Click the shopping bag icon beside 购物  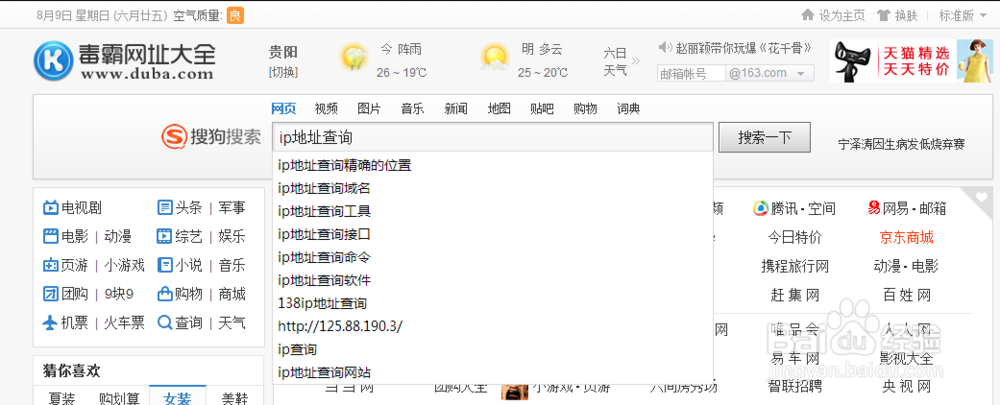pyautogui.click(x=165, y=294)
